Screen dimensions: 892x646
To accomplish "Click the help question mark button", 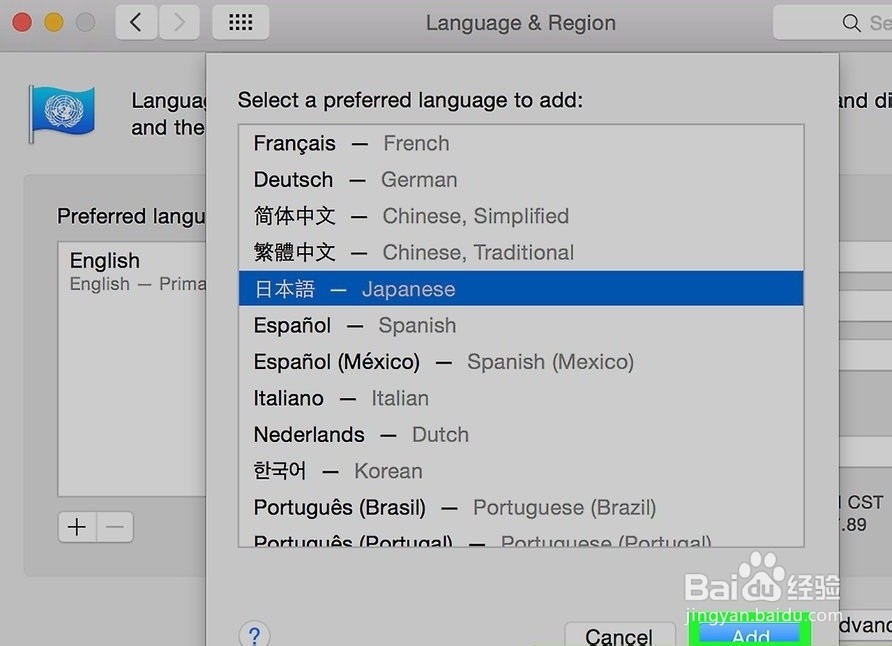I will pyautogui.click(x=254, y=635).
